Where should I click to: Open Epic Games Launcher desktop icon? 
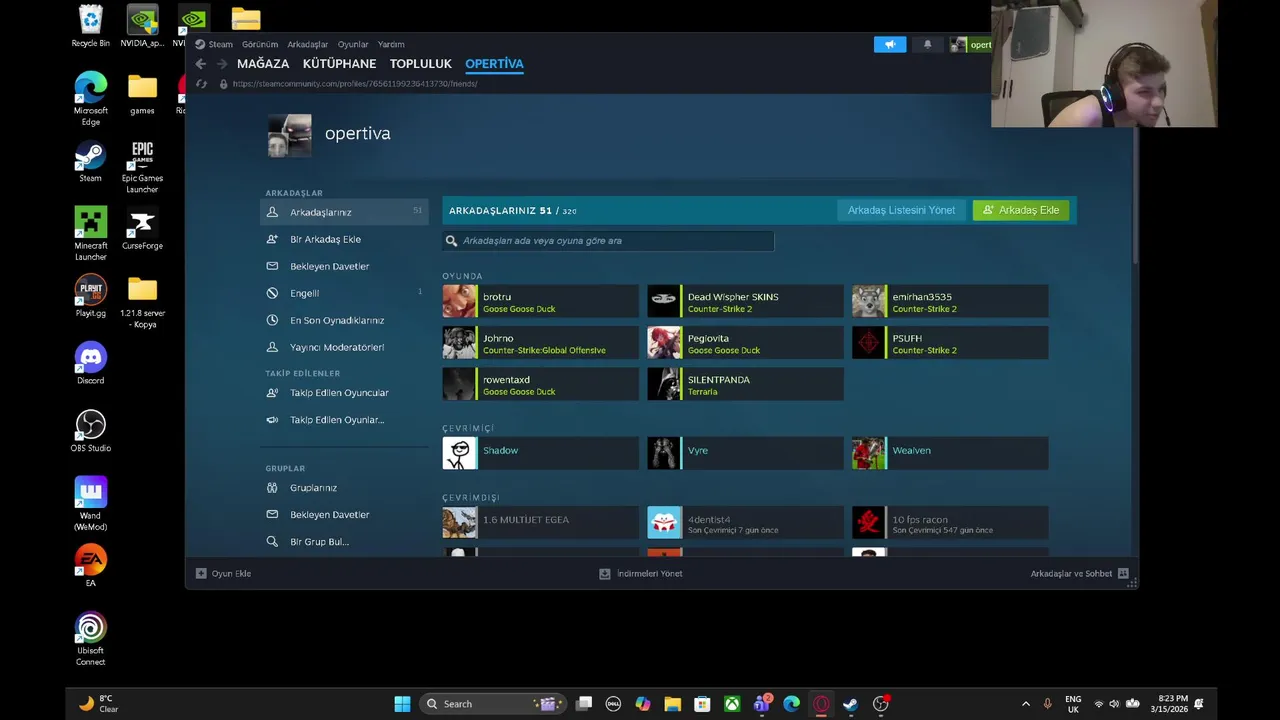point(142,166)
